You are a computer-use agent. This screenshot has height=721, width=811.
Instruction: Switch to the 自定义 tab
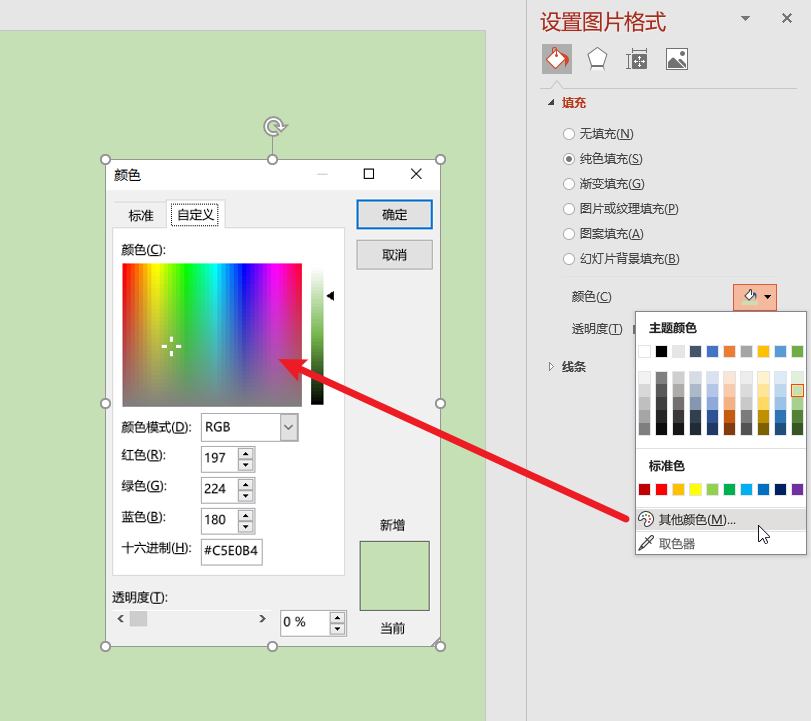tap(196, 214)
